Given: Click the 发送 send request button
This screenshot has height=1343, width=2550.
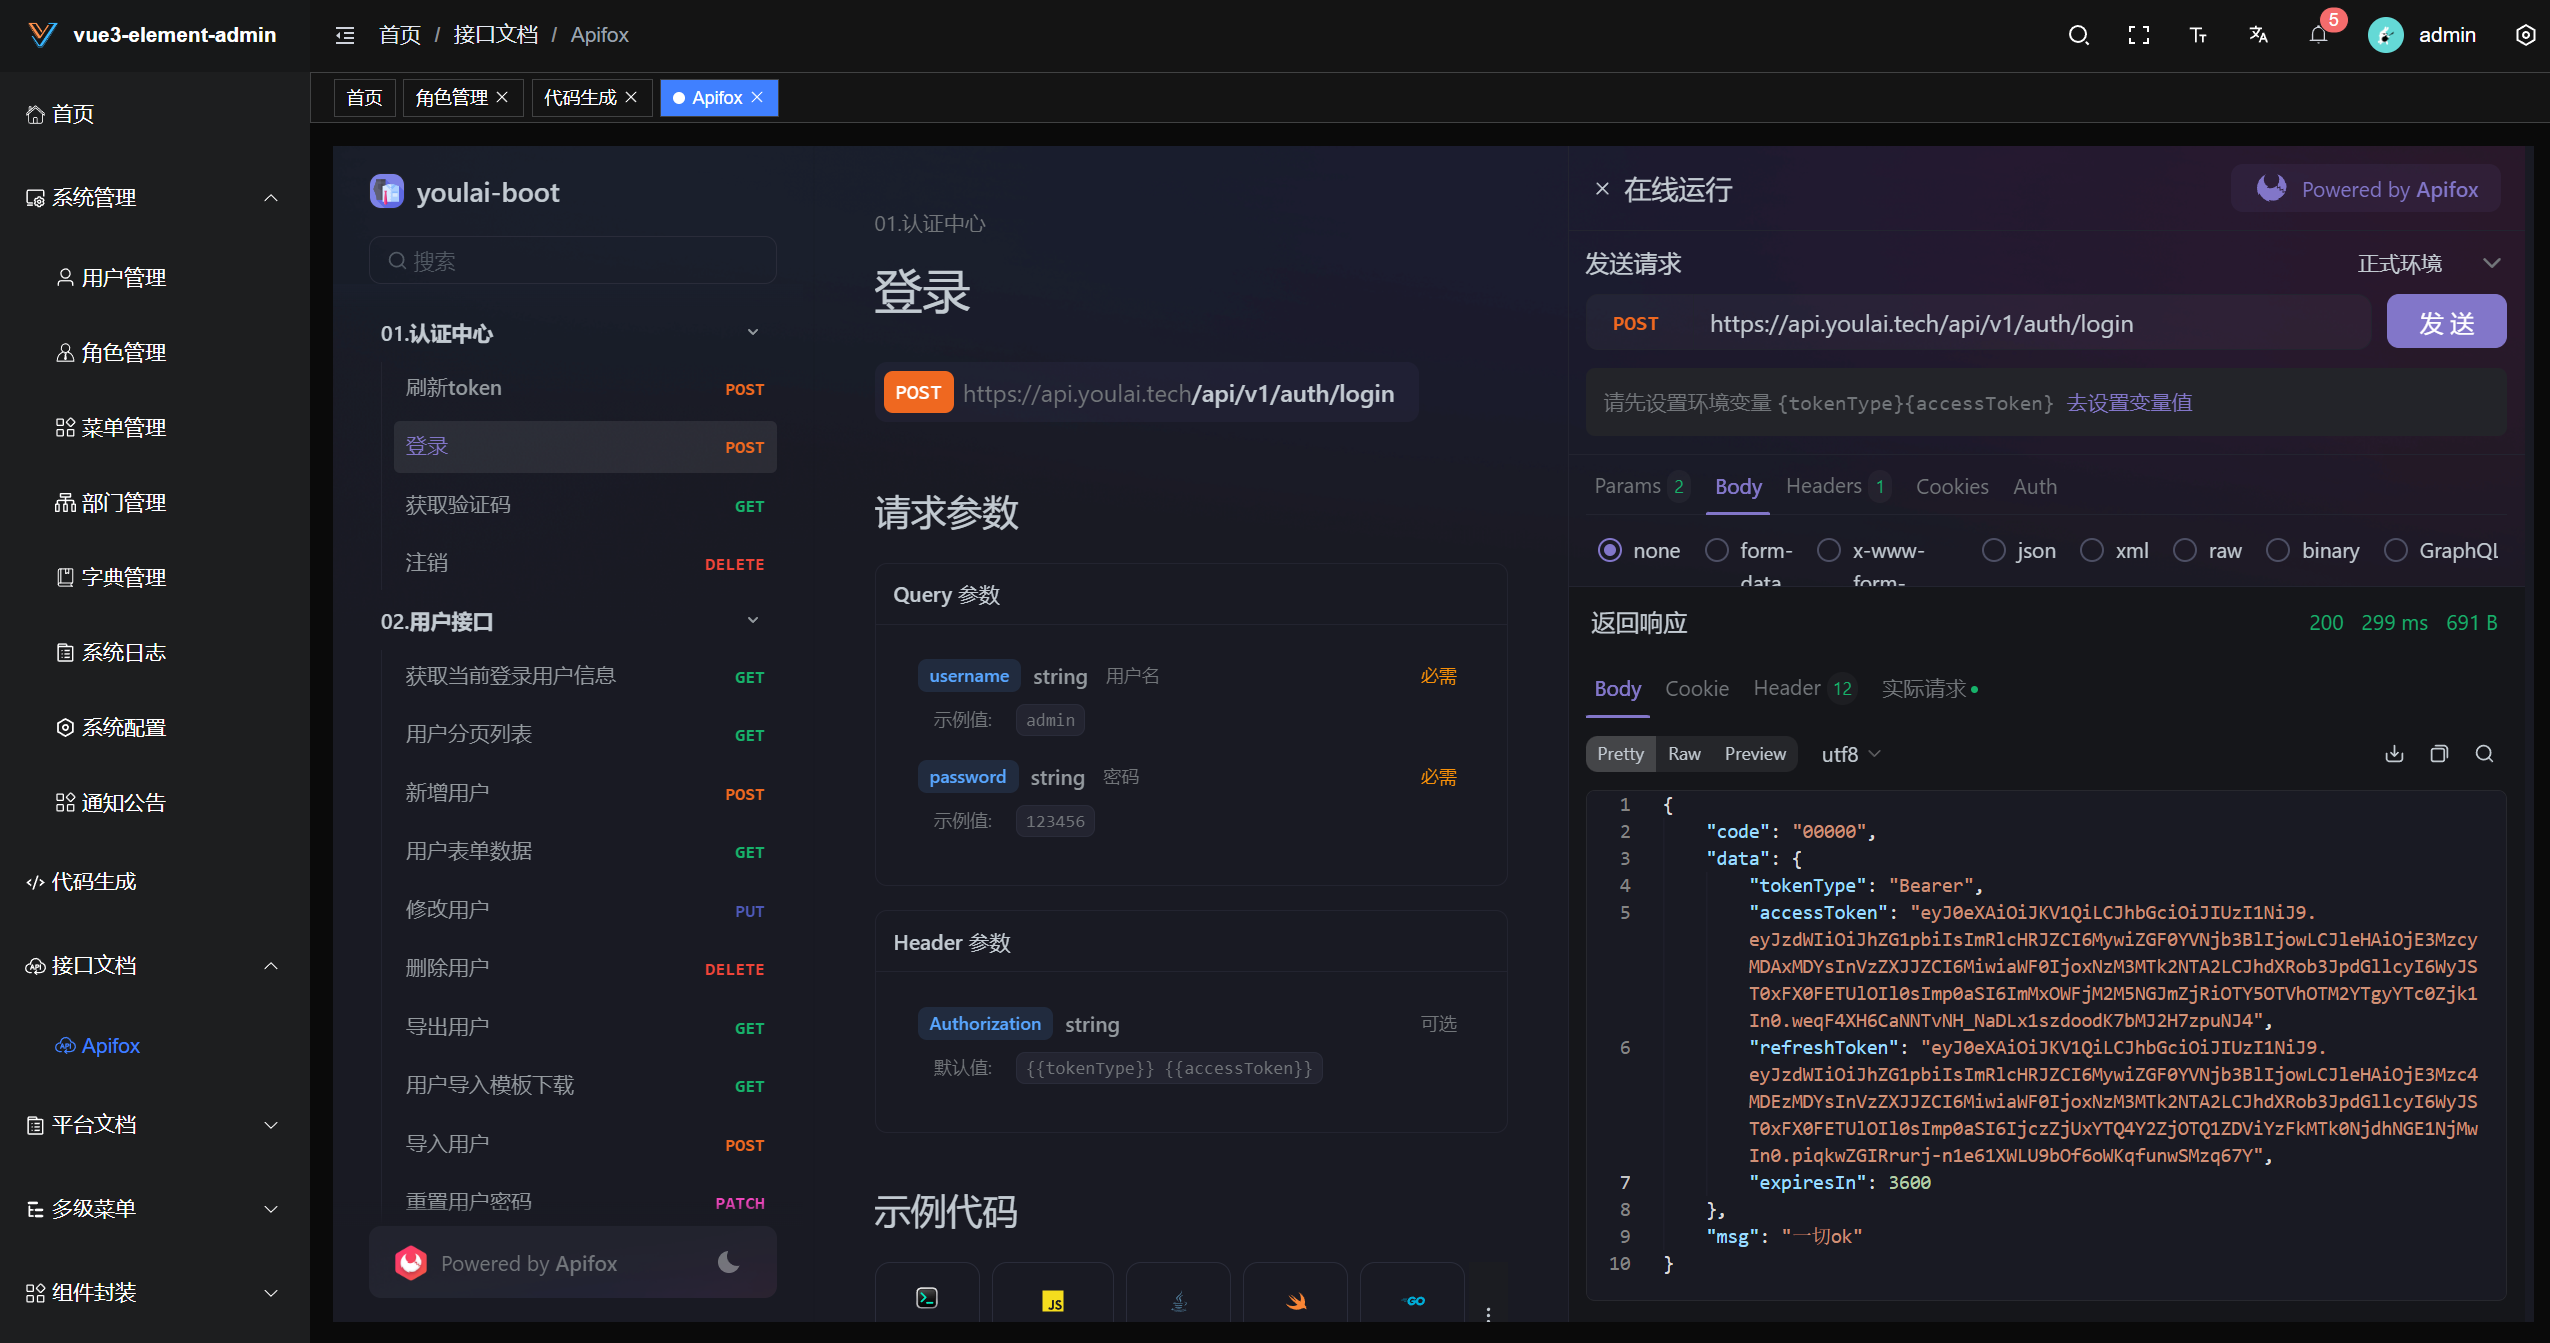Looking at the screenshot, I should tap(2445, 322).
